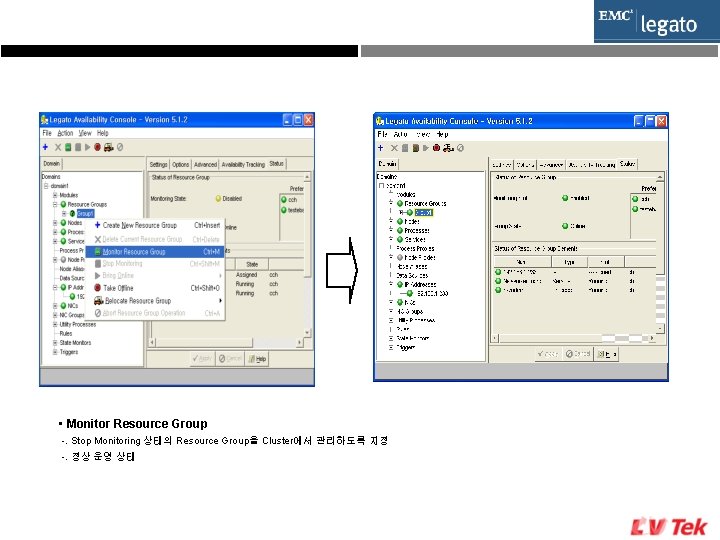Screen dimensions: 720x540
Task: Click the 'cch' preferred node entry
Action: tap(292, 200)
